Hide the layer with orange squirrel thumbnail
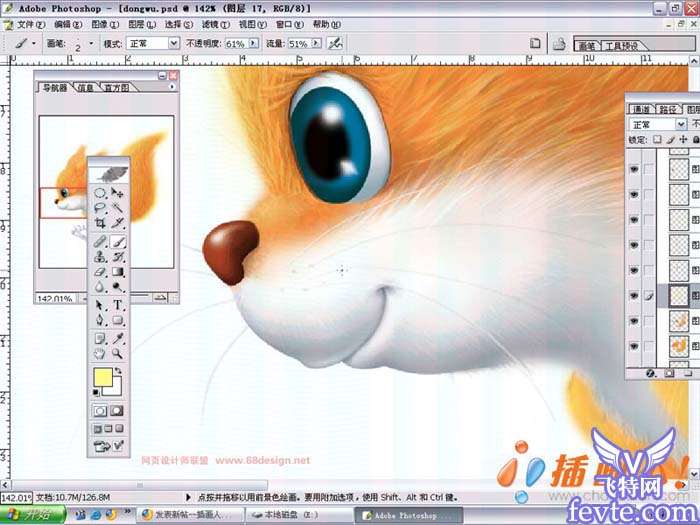Viewport: 700px width, 525px height. tap(634, 346)
